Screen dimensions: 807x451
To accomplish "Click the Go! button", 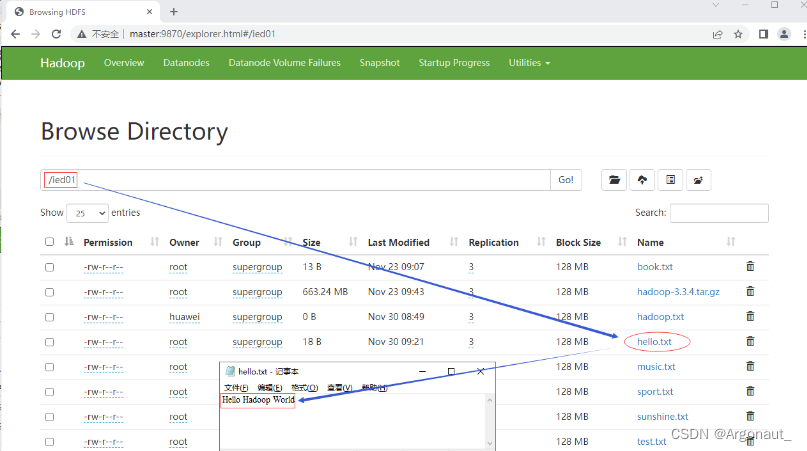I will 566,180.
